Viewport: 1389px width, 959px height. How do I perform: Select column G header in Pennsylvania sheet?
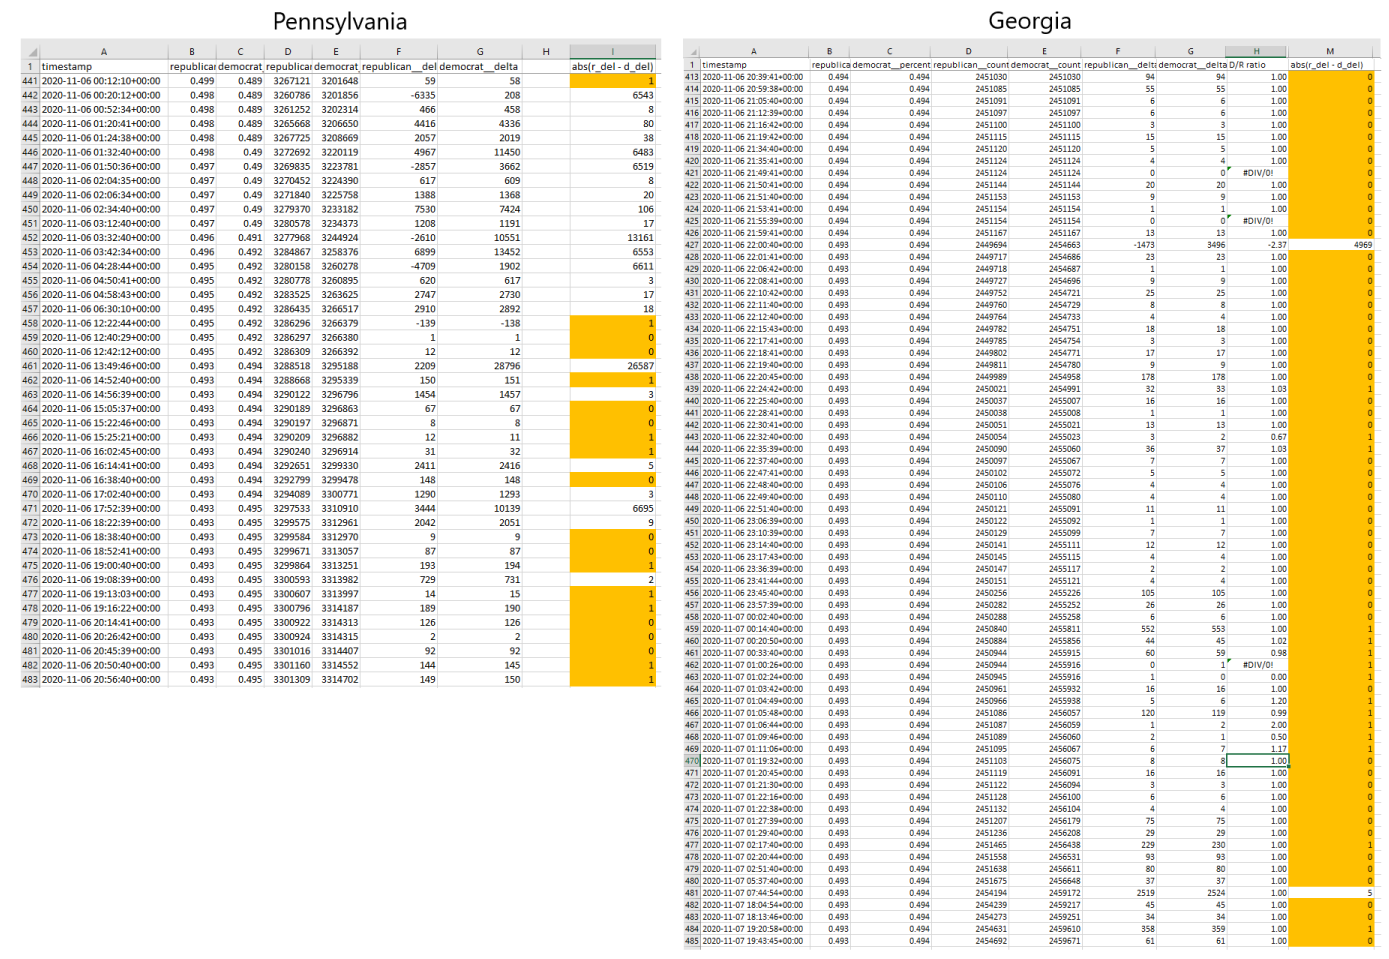(x=480, y=52)
